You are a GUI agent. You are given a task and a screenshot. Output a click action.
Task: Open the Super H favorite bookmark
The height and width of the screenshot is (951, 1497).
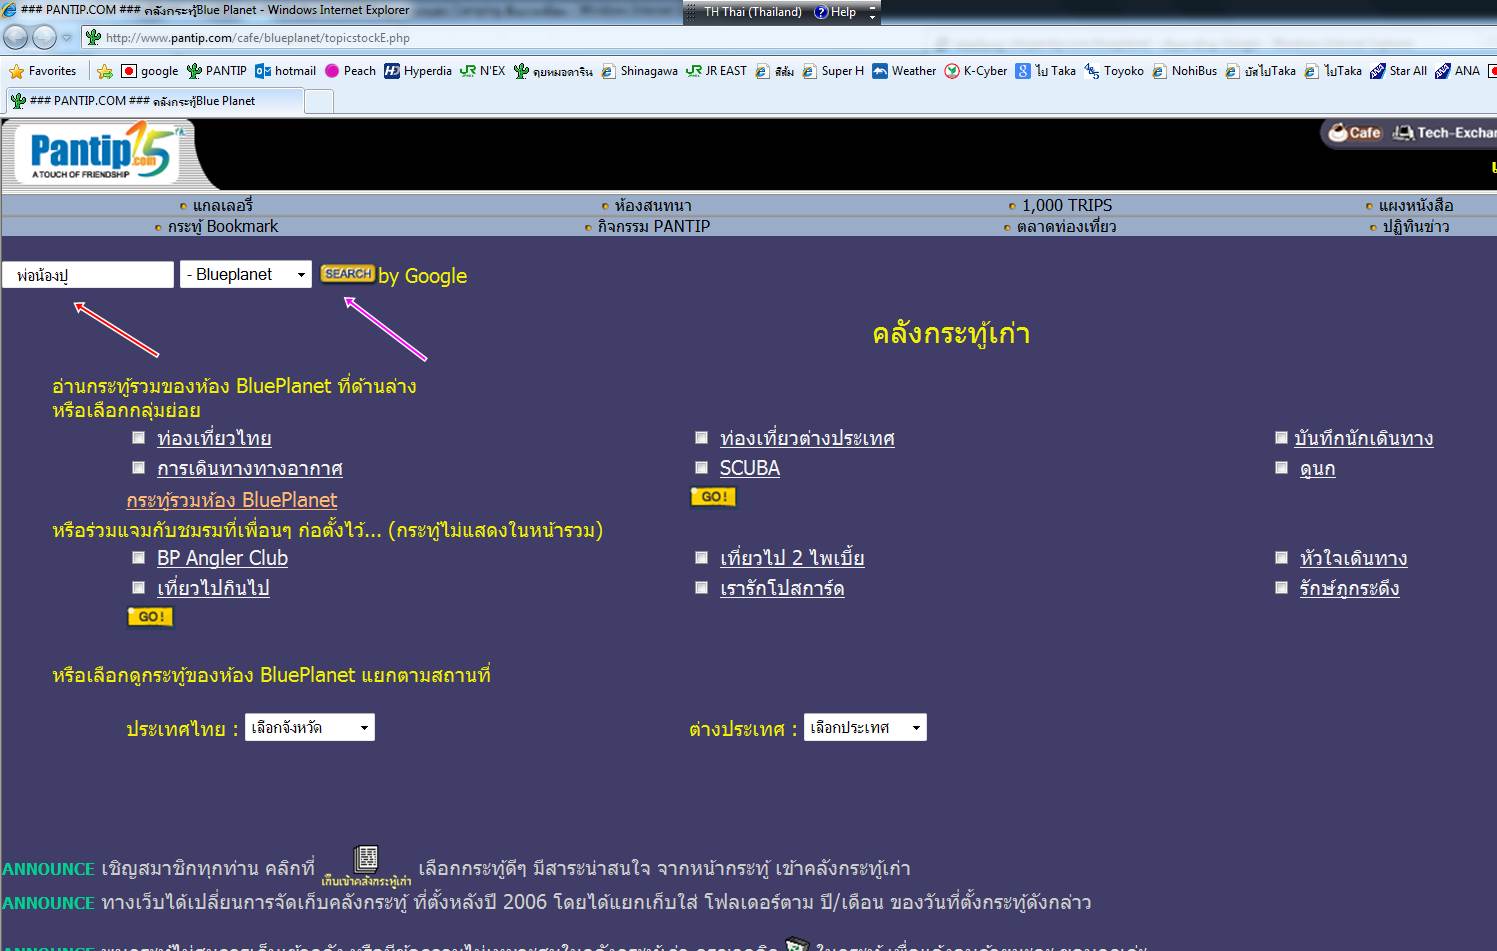(833, 71)
